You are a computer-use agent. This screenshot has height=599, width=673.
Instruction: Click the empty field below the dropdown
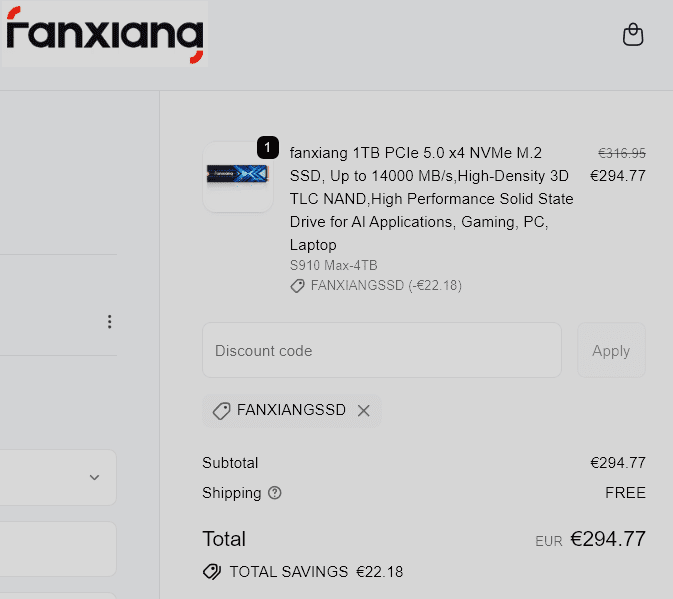[58, 549]
